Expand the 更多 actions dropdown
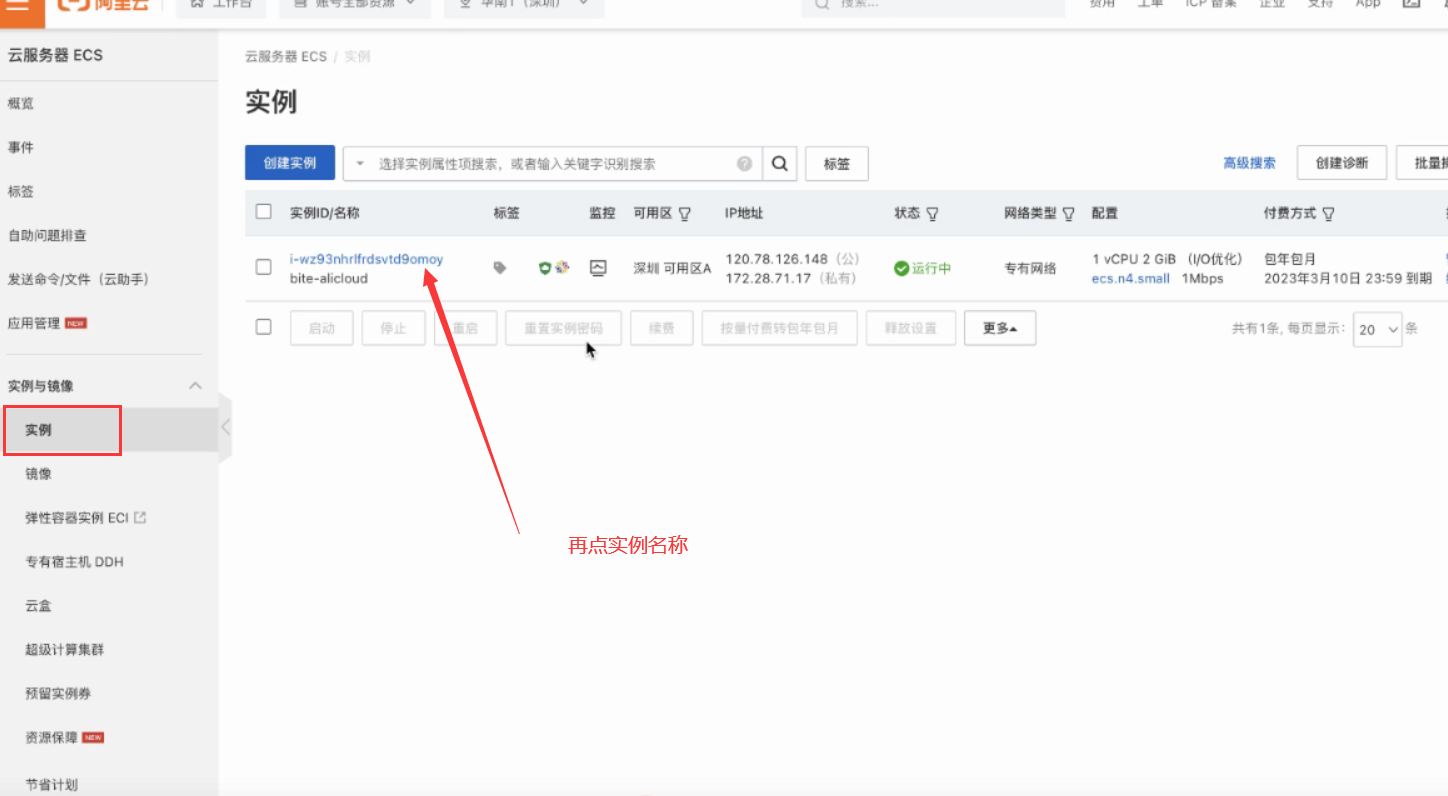Viewport: 1448px width, 796px height. 1000,328
